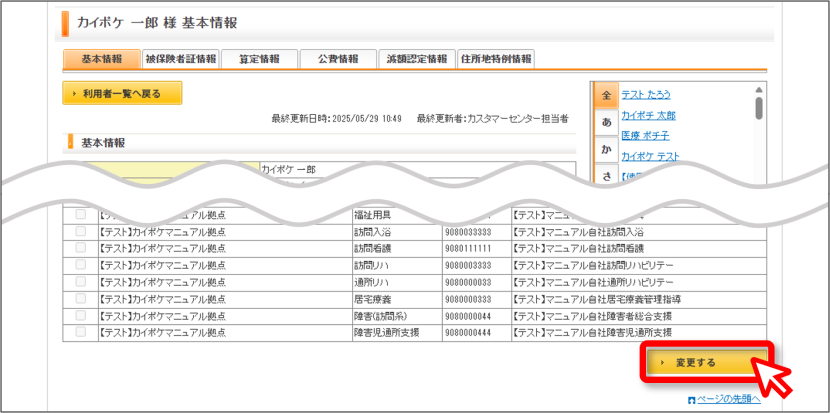Filter user list by あ index
Image resolution: width=830 pixels, height=413 pixels.
(x=607, y=122)
